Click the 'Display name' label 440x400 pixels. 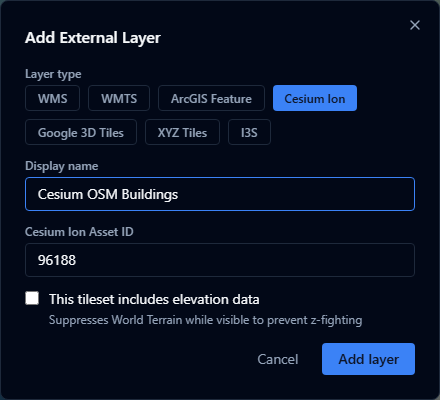coord(62,166)
